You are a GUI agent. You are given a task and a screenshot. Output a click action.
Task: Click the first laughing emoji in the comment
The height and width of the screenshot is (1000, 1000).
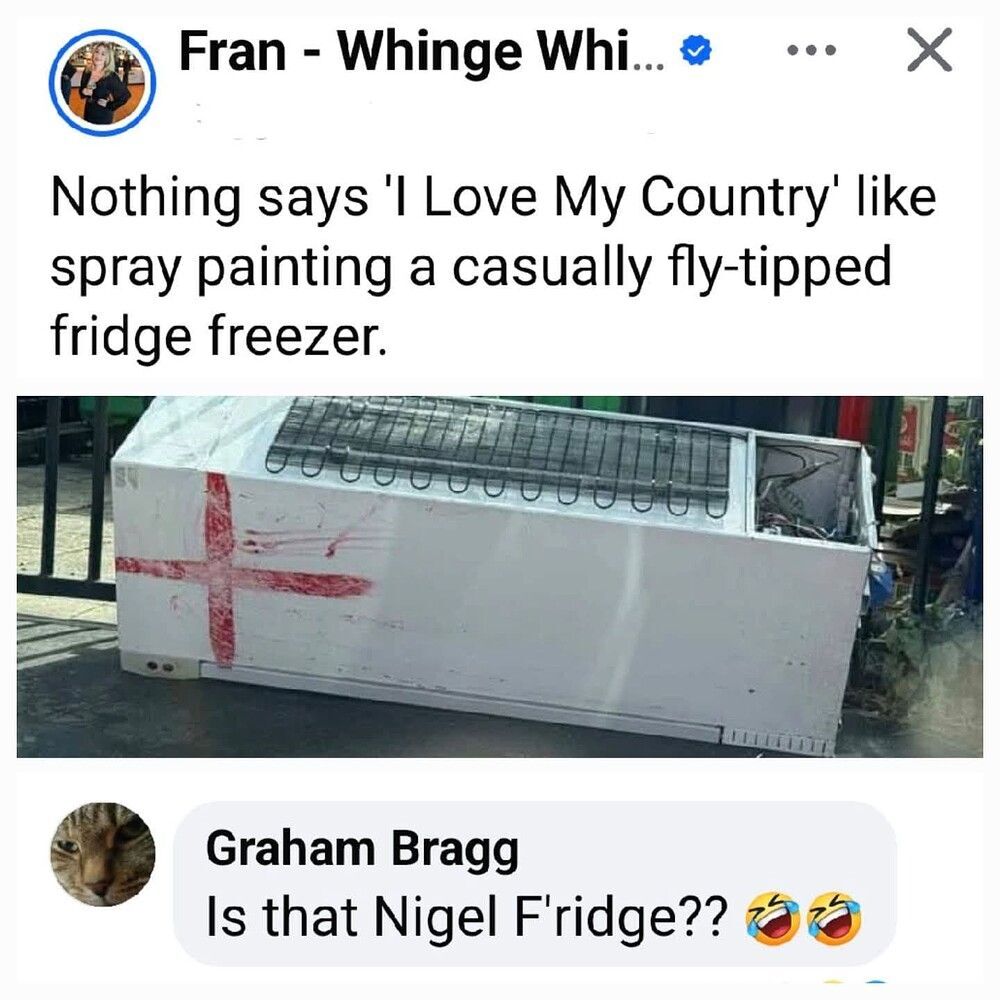(x=771, y=918)
